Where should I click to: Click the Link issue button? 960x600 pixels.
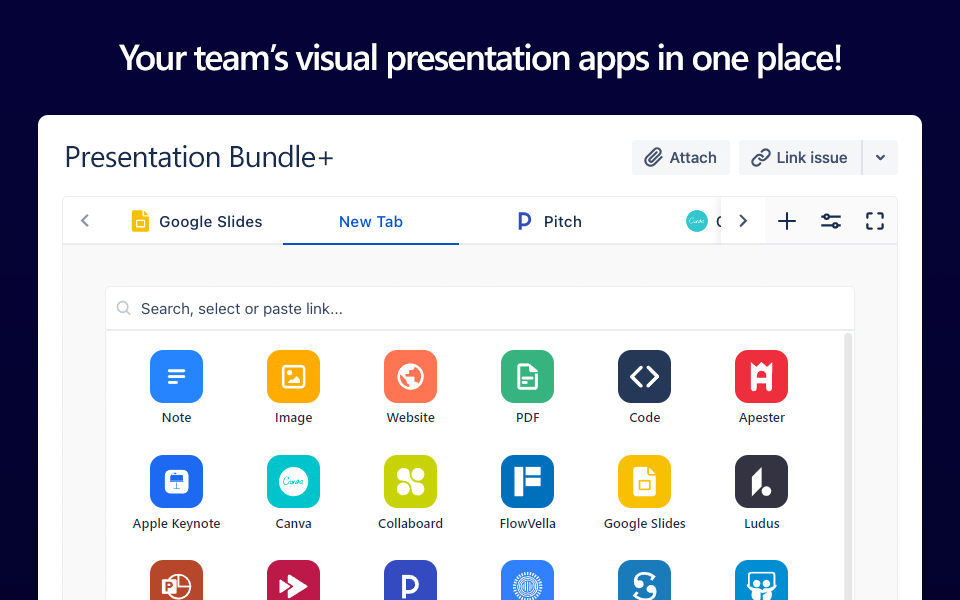pos(800,157)
